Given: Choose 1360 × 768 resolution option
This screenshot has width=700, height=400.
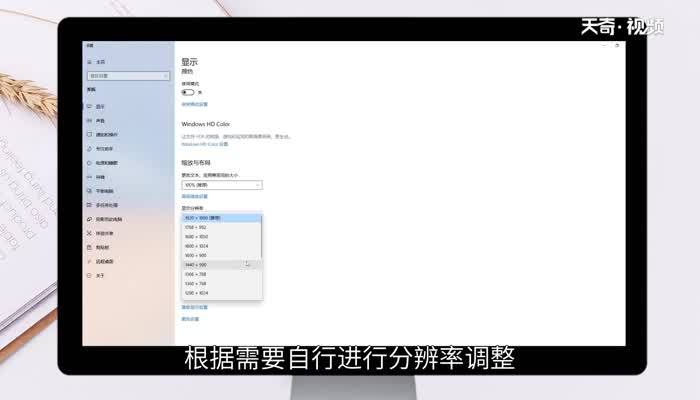Looking at the screenshot, I should [x=221, y=283].
